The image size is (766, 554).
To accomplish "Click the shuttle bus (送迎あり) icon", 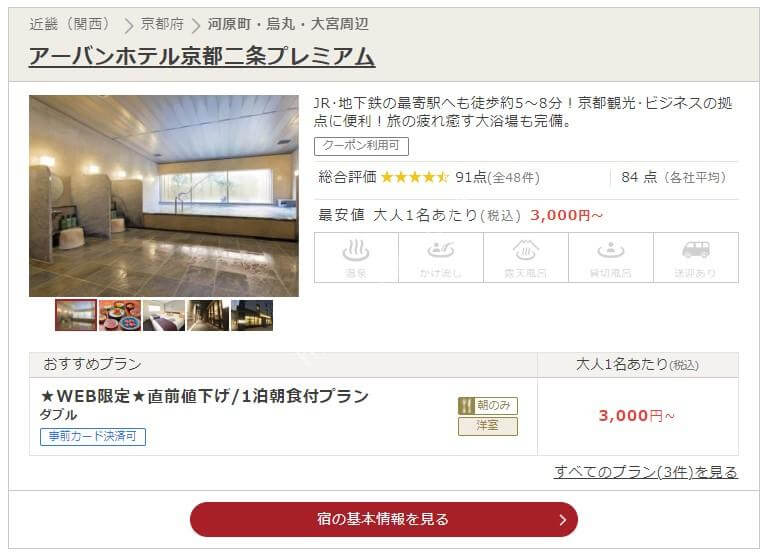I will (696, 257).
